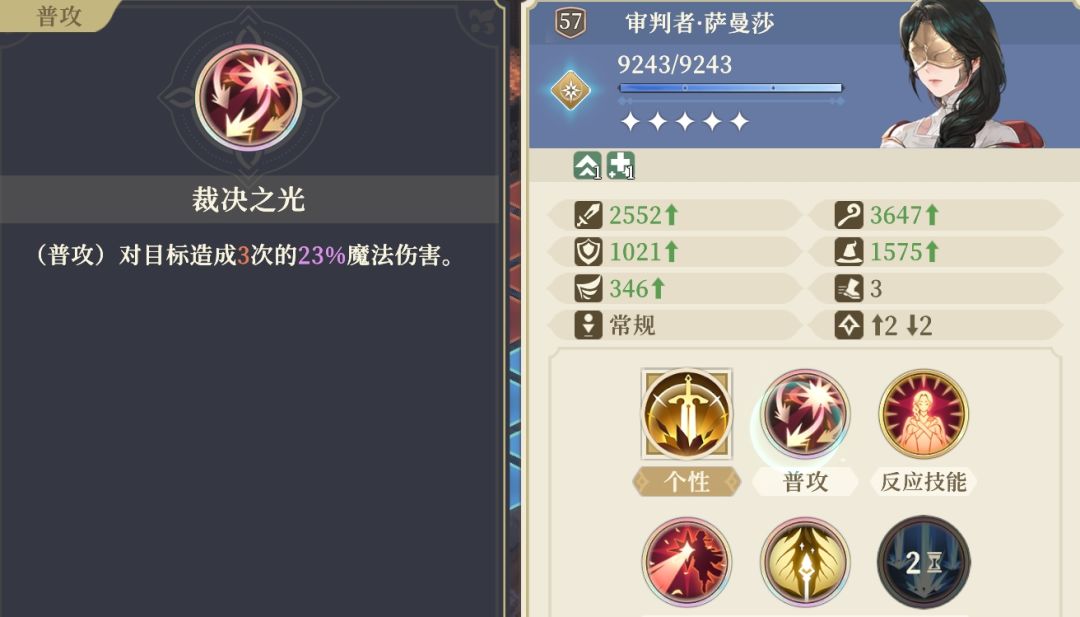1080x617 pixels.
Task: Click the large 裁决之光 skill emblem
Action: 248,97
